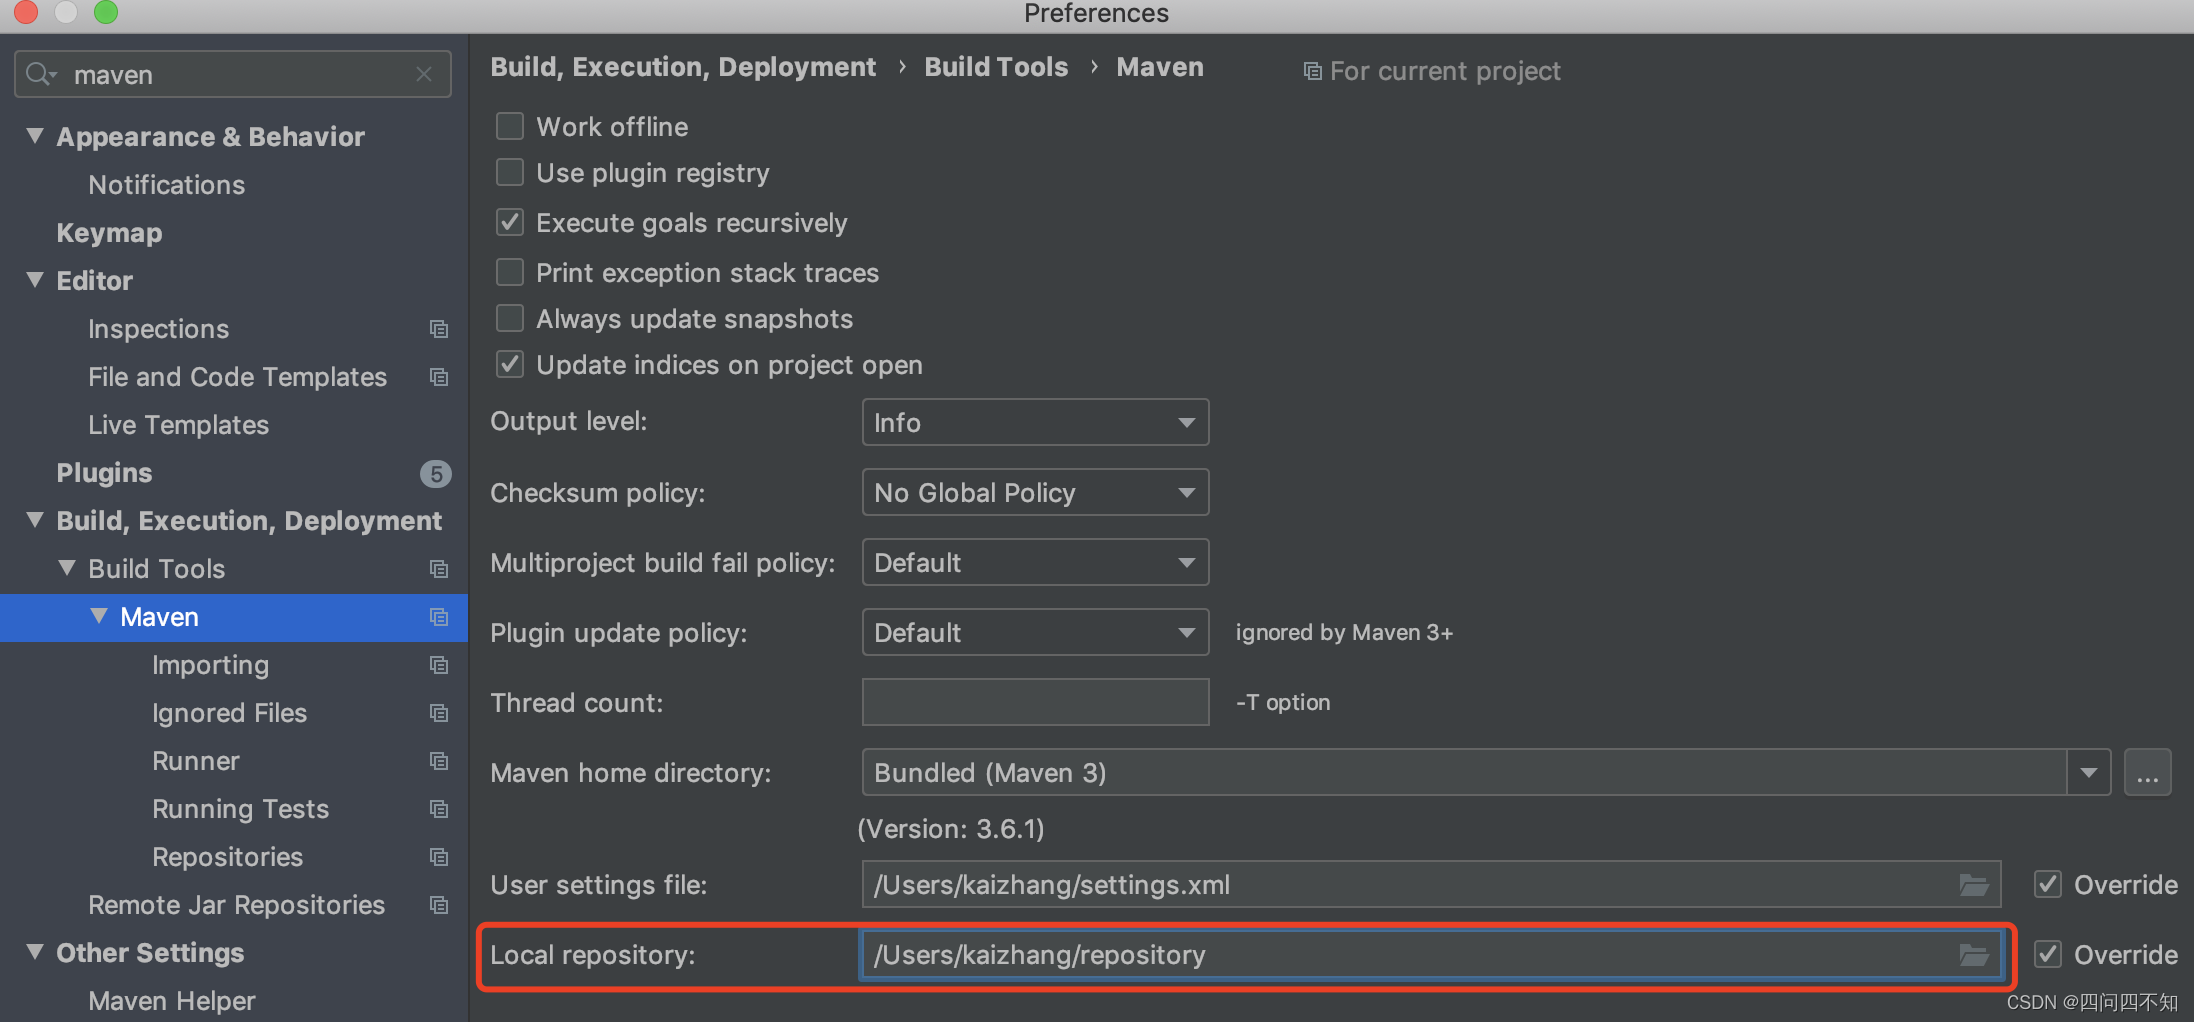Open Maven Running Tests settings

(240, 809)
